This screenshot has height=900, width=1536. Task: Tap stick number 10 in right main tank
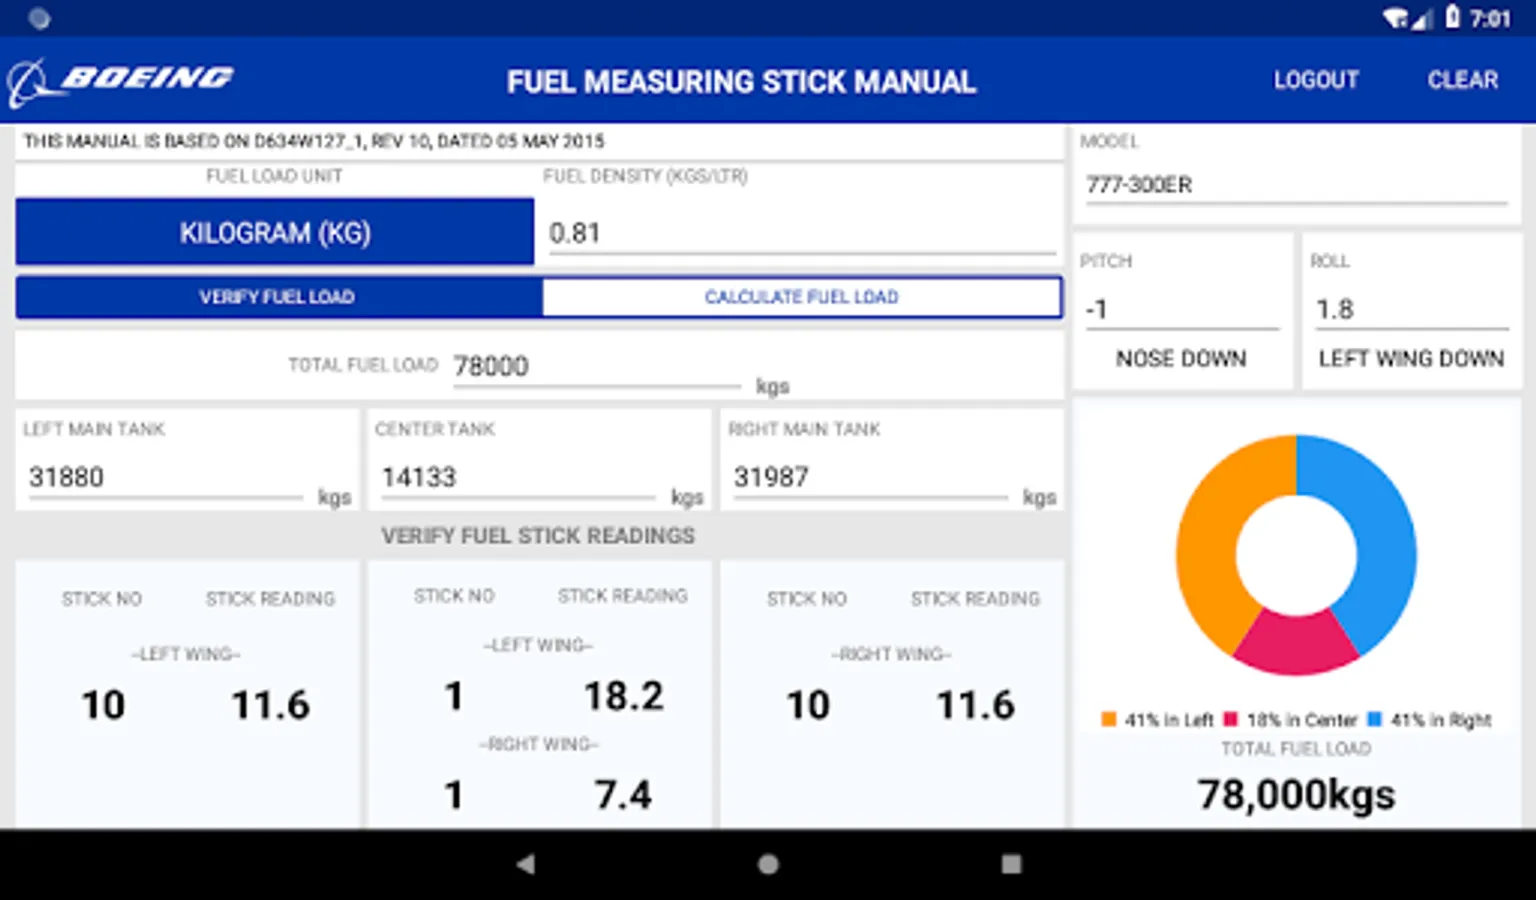808,705
